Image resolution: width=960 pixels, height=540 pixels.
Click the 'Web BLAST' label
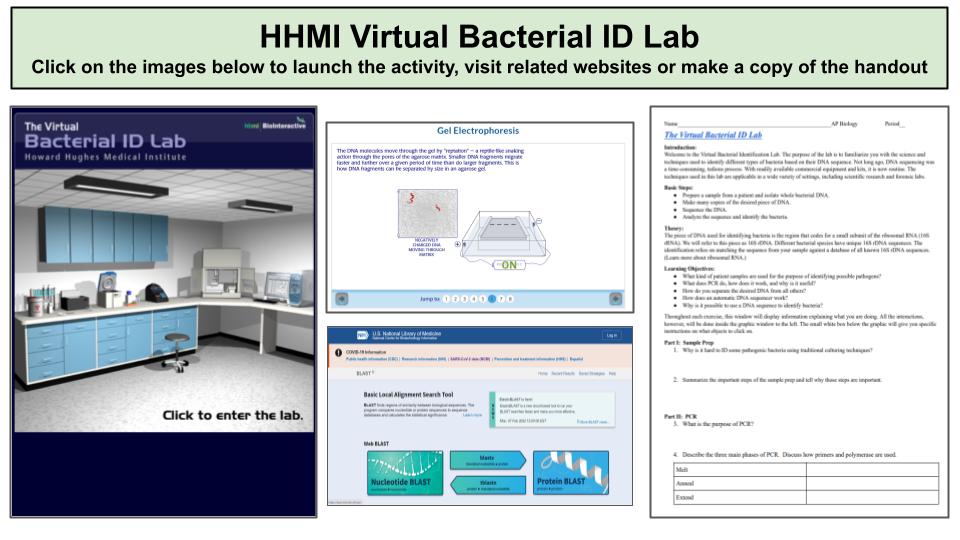click(x=376, y=443)
